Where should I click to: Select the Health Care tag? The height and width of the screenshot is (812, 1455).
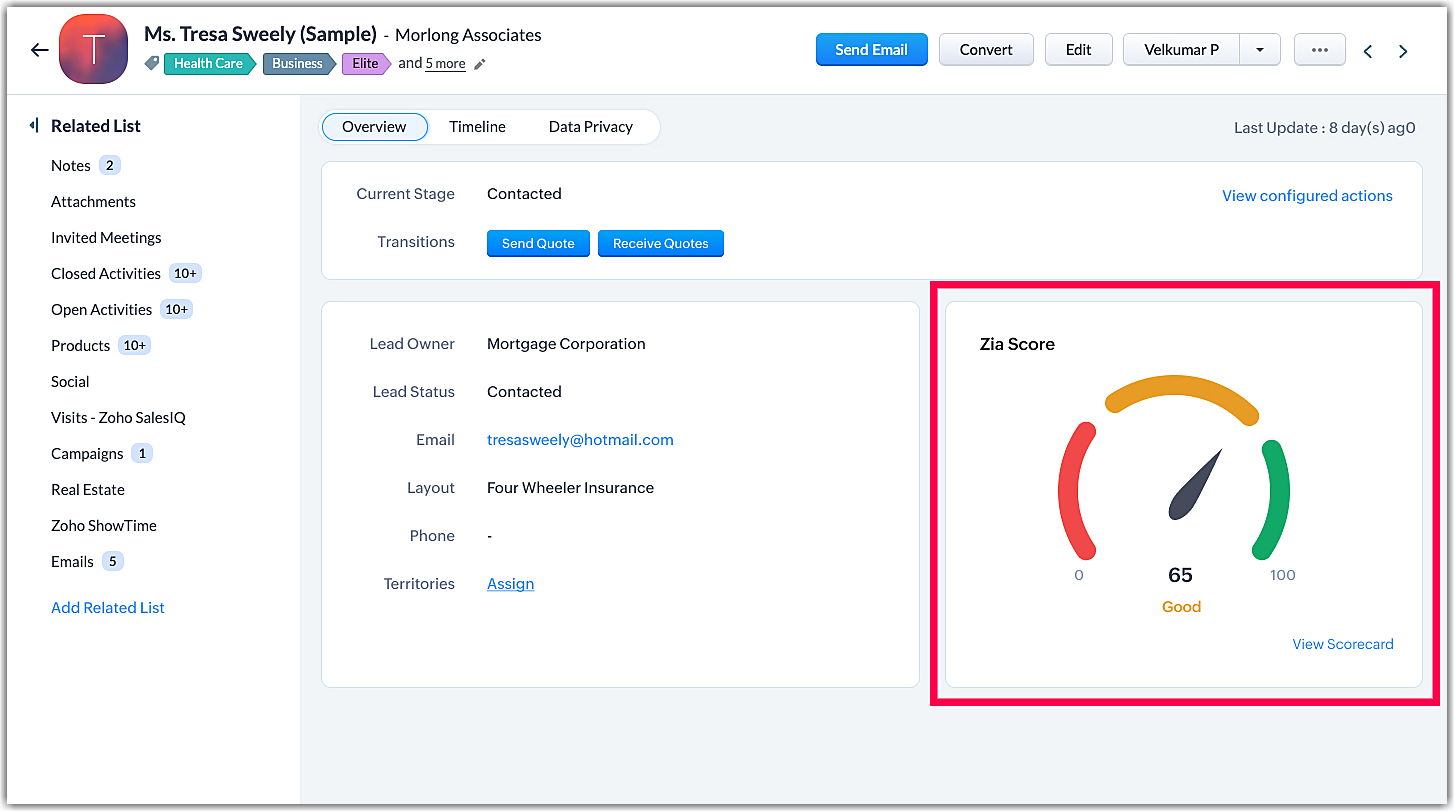click(209, 63)
